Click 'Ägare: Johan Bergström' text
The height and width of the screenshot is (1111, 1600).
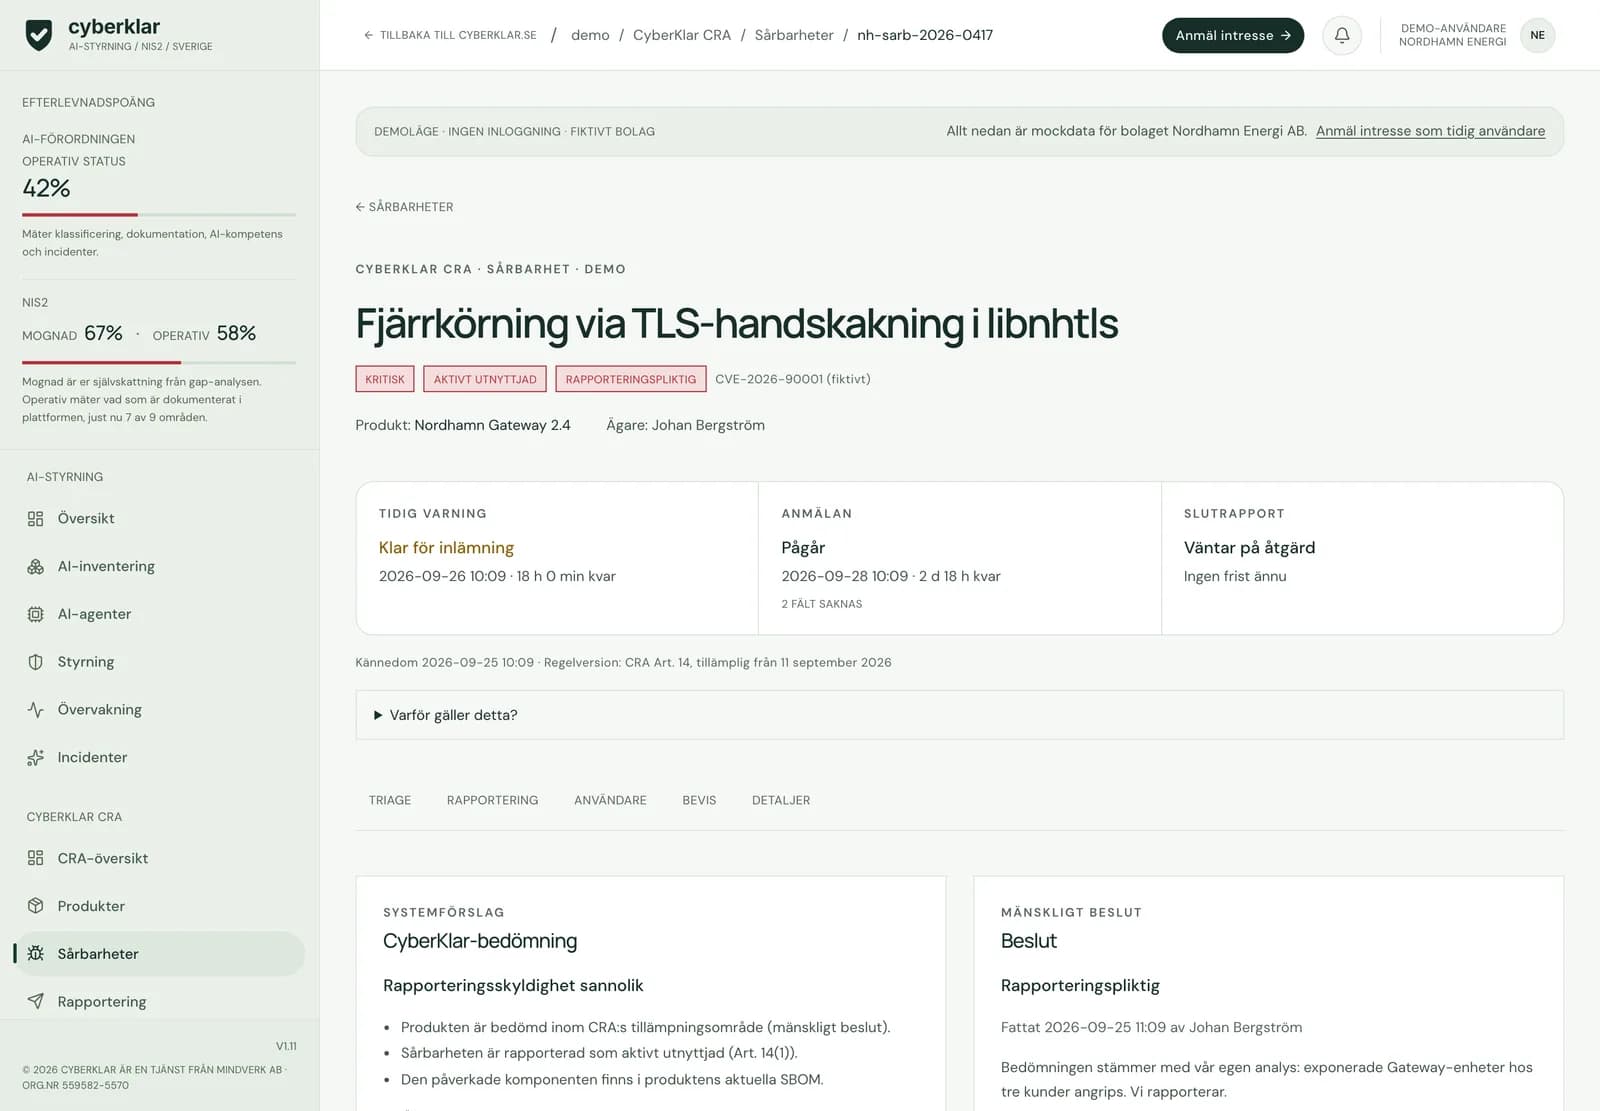point(685,425)
